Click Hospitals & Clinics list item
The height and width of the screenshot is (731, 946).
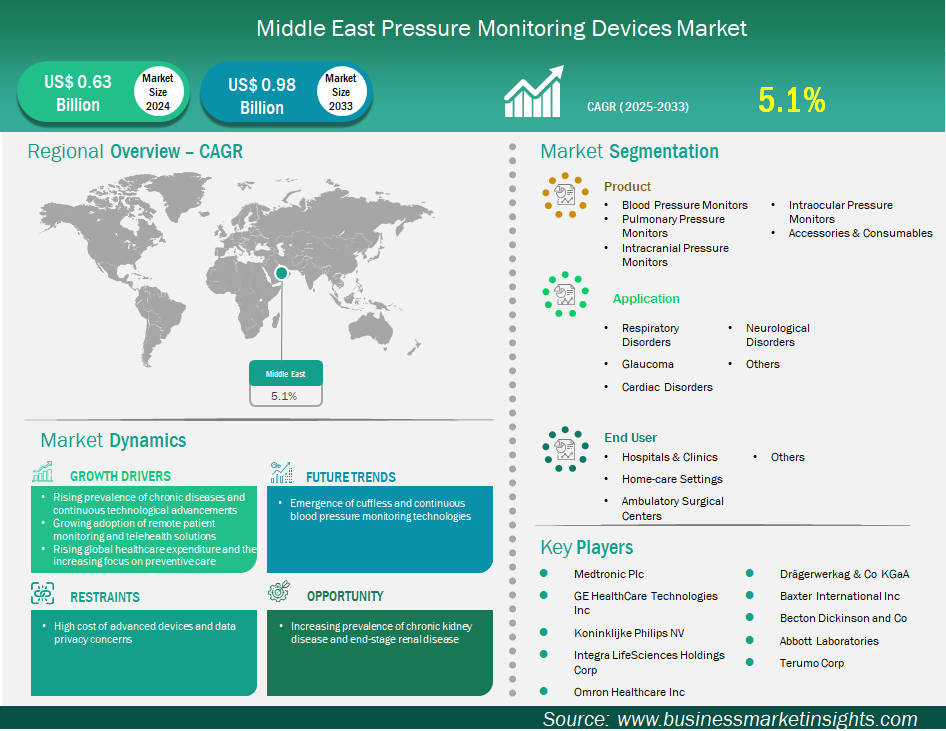[670, 457]
